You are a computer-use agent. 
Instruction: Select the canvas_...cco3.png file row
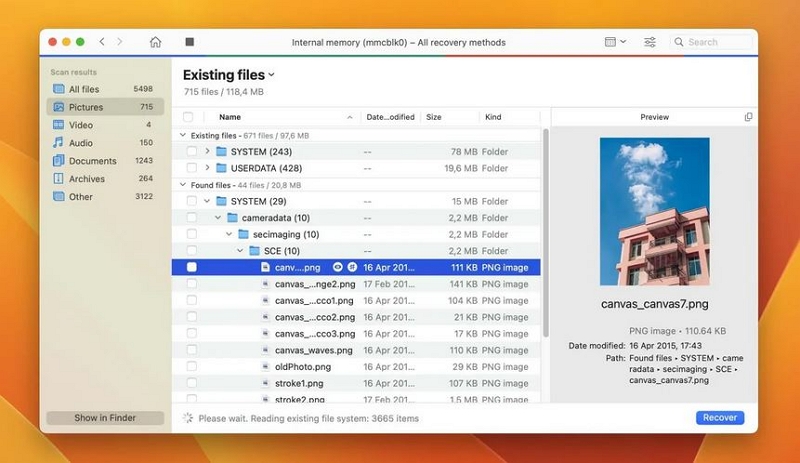click(356, 333)
